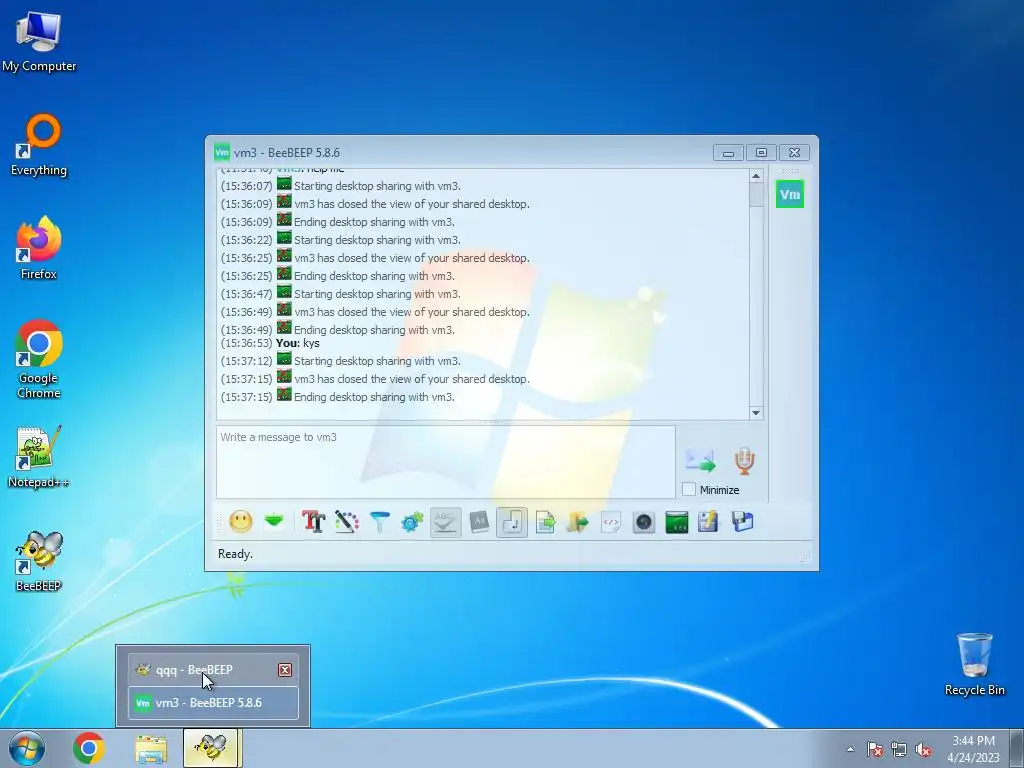Click the green buzz arrow icon
The image size is (1024, 768).
click(274, 521)
